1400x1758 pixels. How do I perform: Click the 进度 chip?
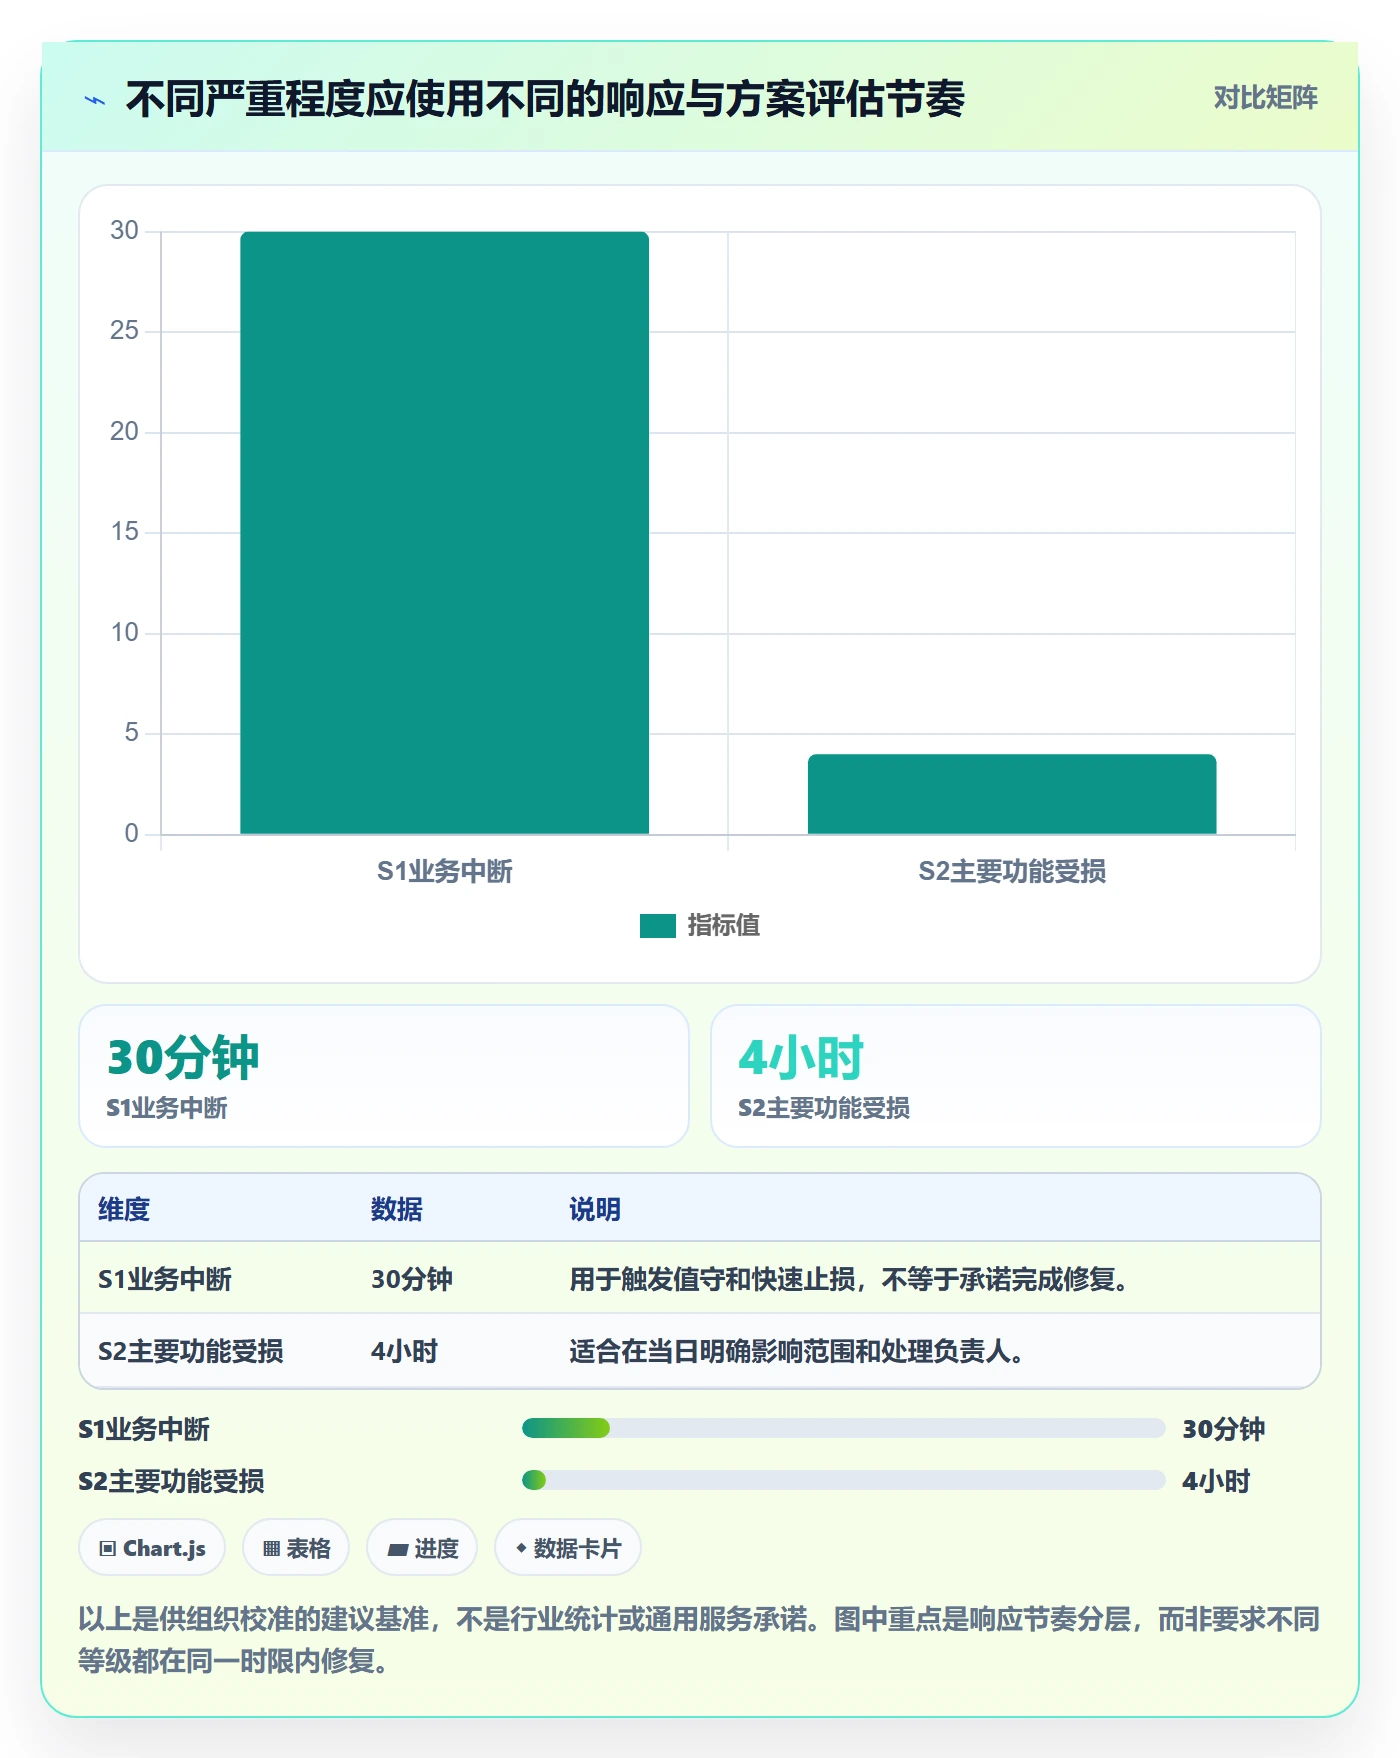tap(422, 1548)
